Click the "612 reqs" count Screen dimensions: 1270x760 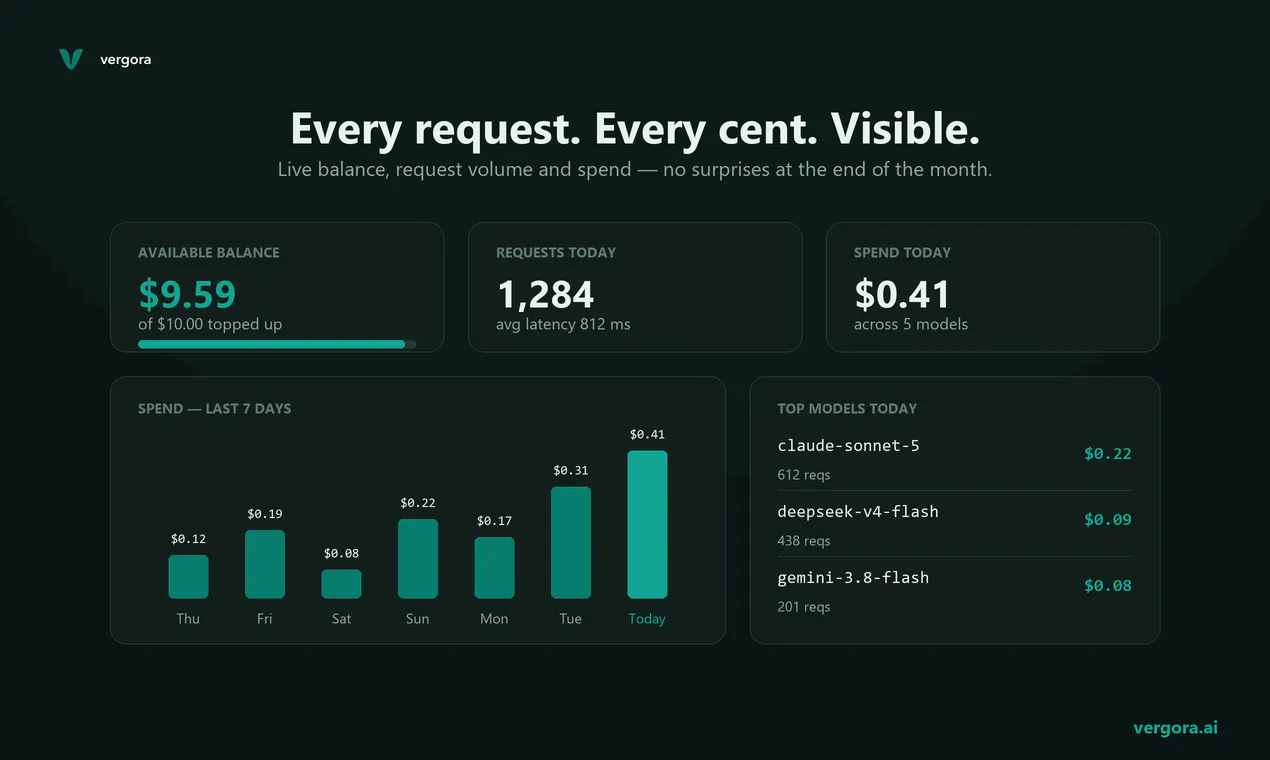click(x=804, y=475)
